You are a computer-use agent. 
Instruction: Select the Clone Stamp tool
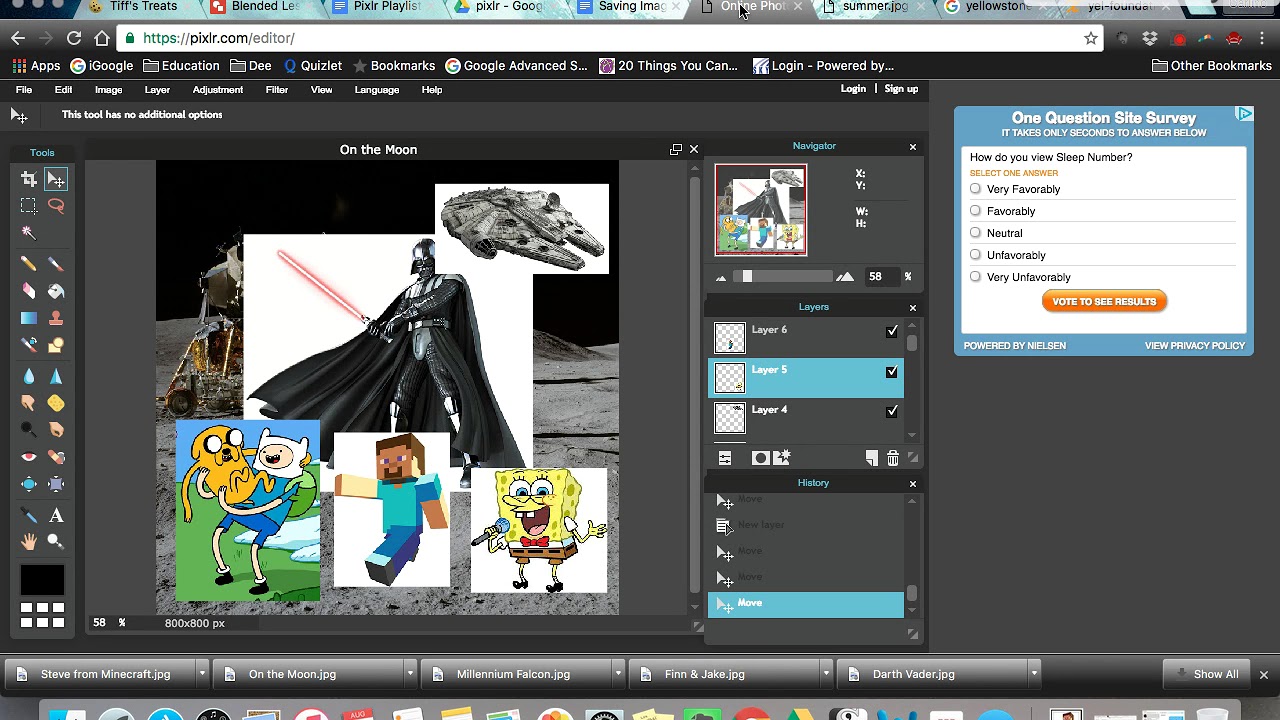pos(56,318)
